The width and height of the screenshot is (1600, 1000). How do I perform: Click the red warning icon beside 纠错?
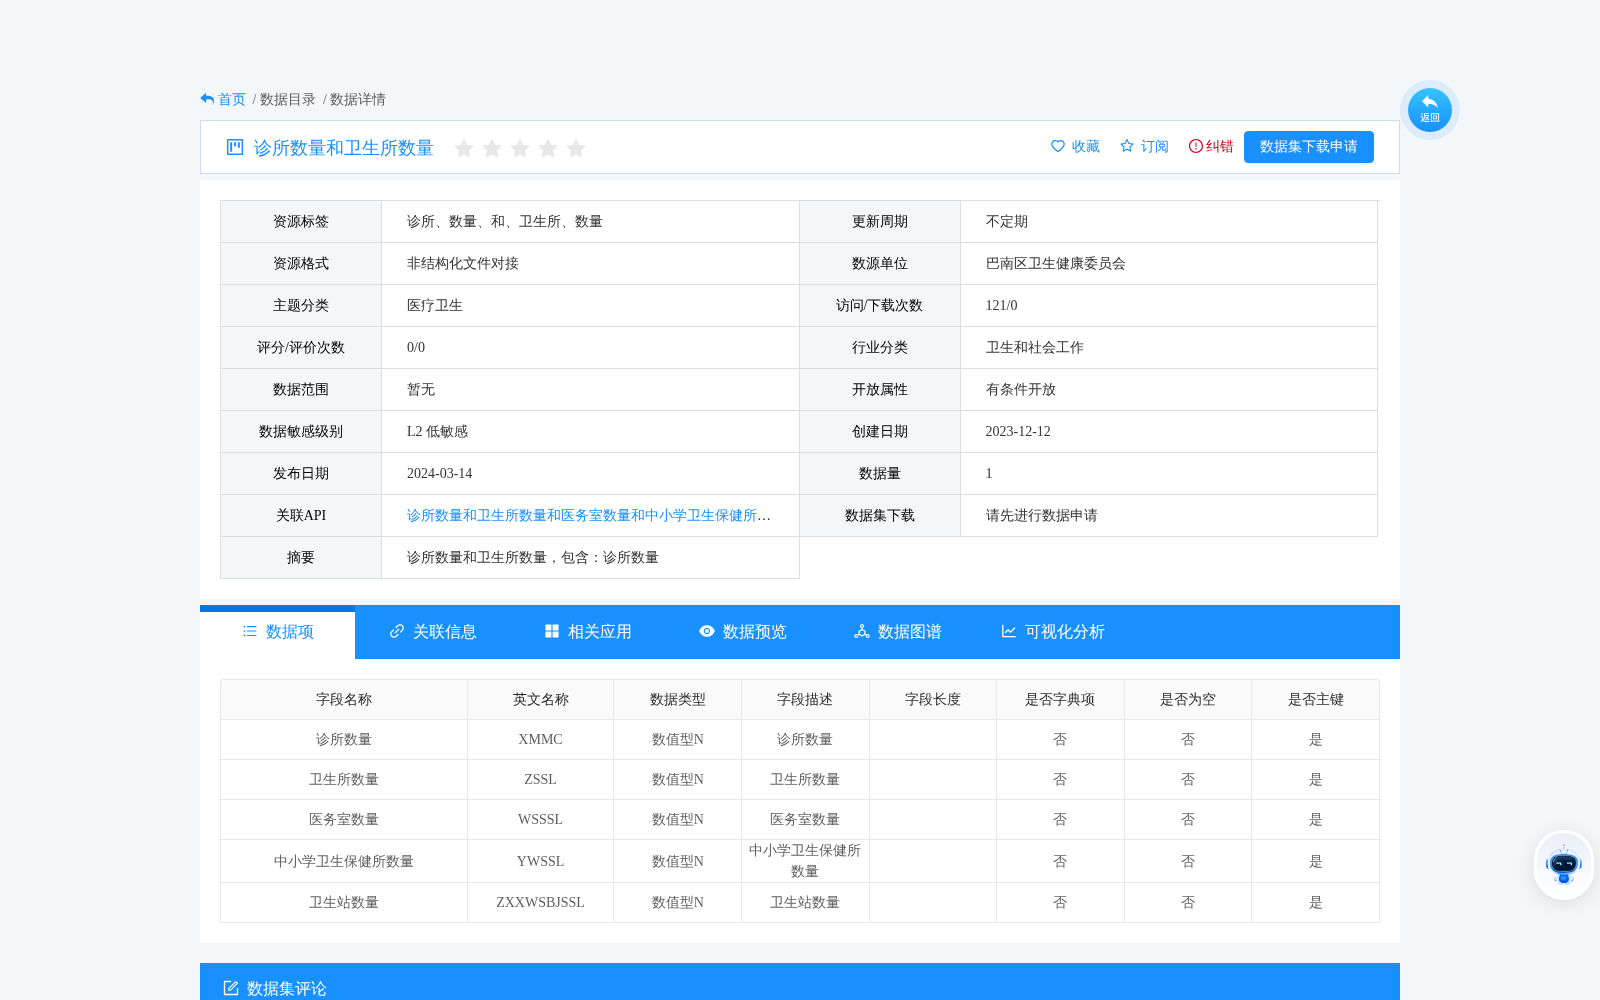click(1195, 146)
